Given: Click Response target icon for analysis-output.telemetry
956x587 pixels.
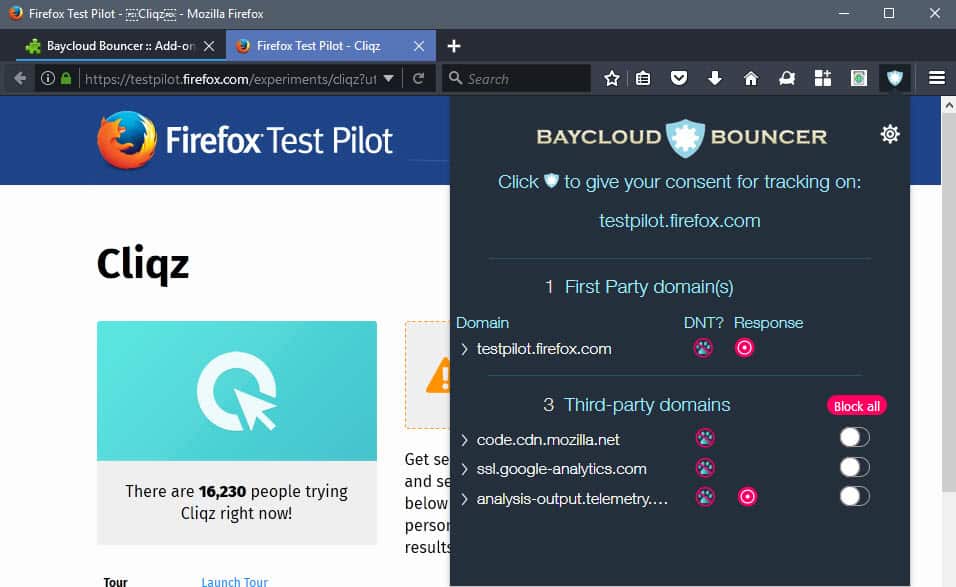Looking at the screenshot, I should [x=747, y=497].
